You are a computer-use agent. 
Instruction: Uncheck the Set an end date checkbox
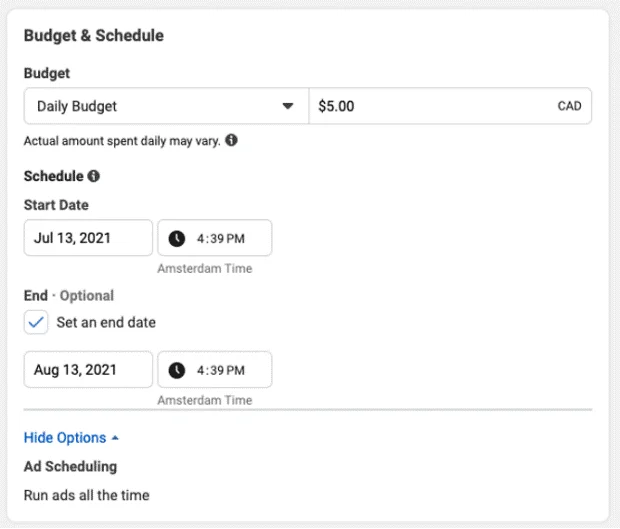(x=36, y=322)
